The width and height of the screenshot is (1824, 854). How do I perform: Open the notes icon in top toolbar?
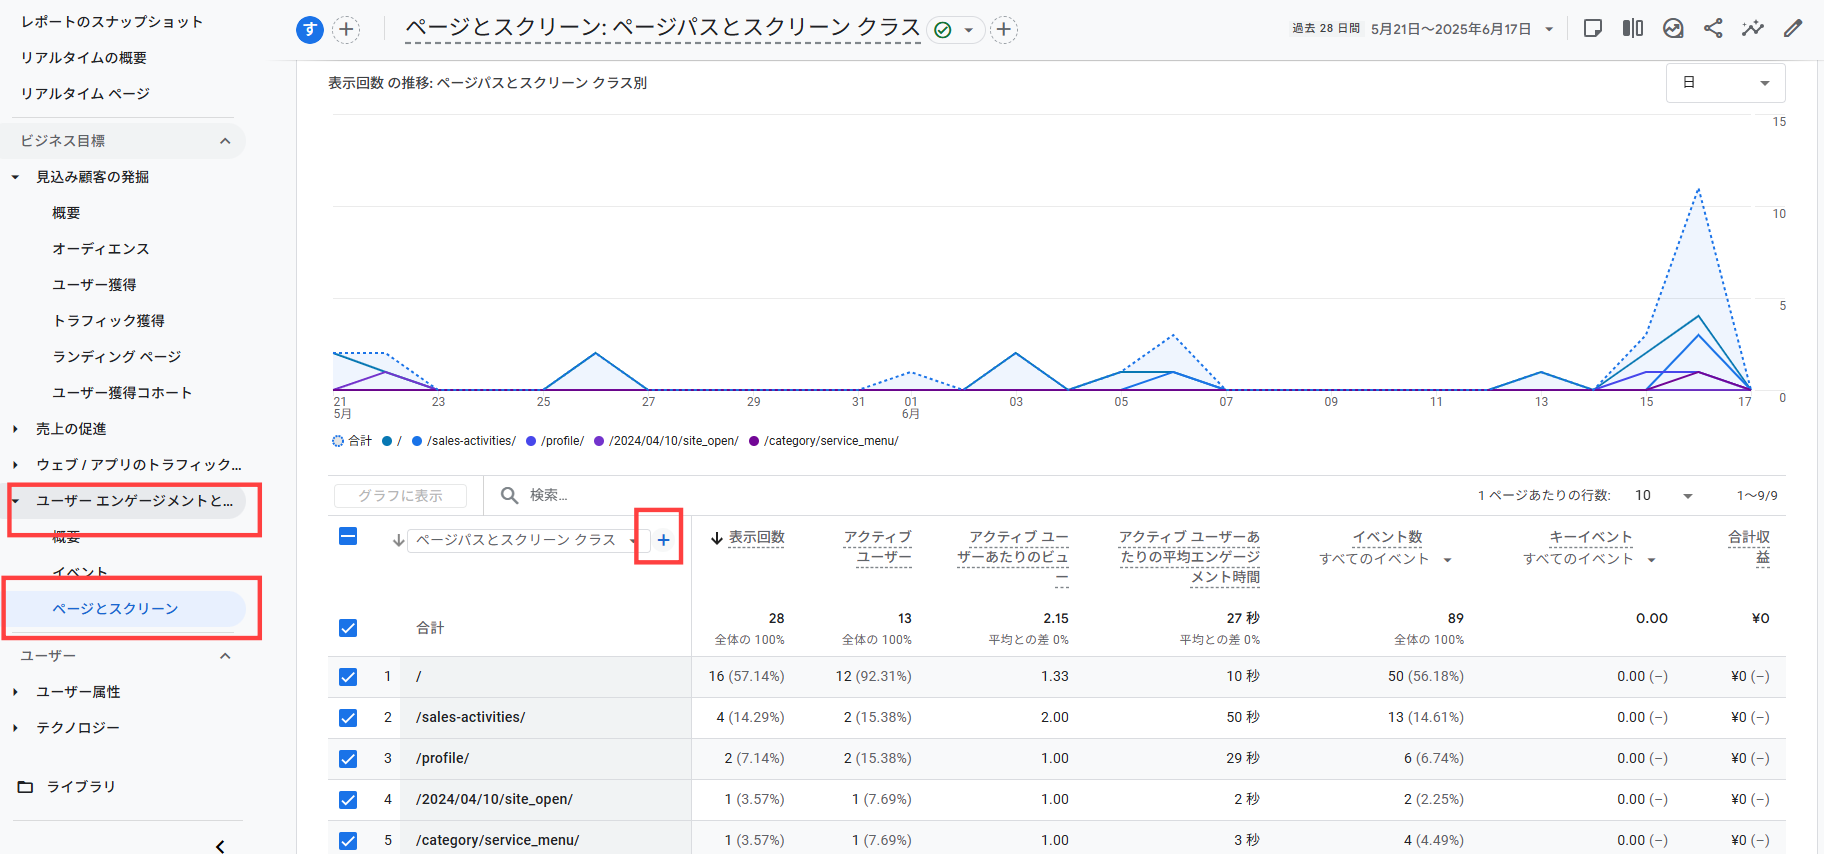(x=1593, y=28)
